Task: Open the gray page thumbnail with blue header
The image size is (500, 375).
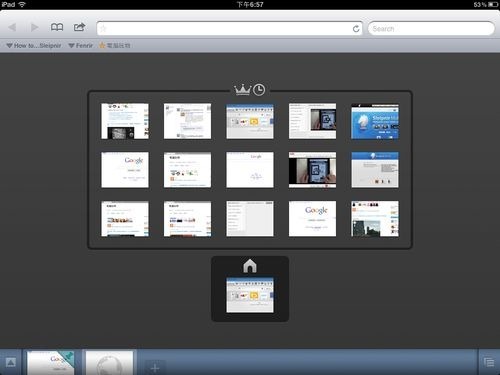Action: point(375,170)
